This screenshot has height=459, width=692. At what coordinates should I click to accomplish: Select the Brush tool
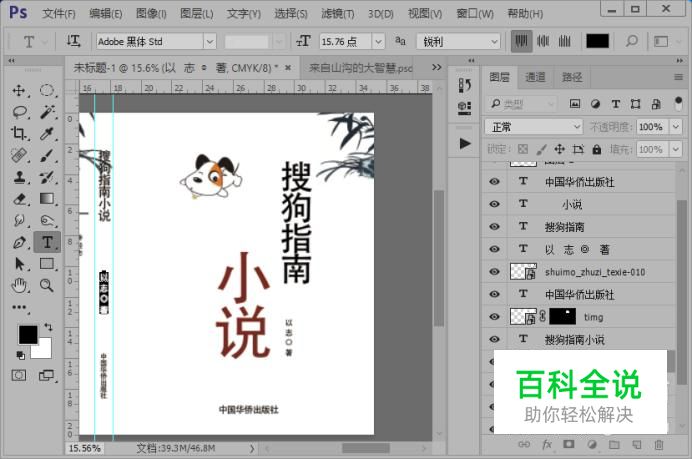click(x=47, y=155)
